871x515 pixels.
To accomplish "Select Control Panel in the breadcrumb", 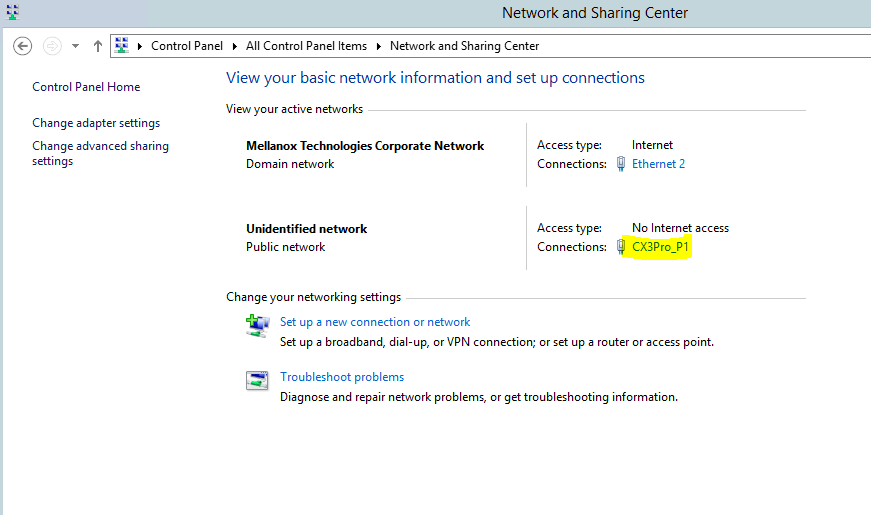I will [x=187, y=46].
